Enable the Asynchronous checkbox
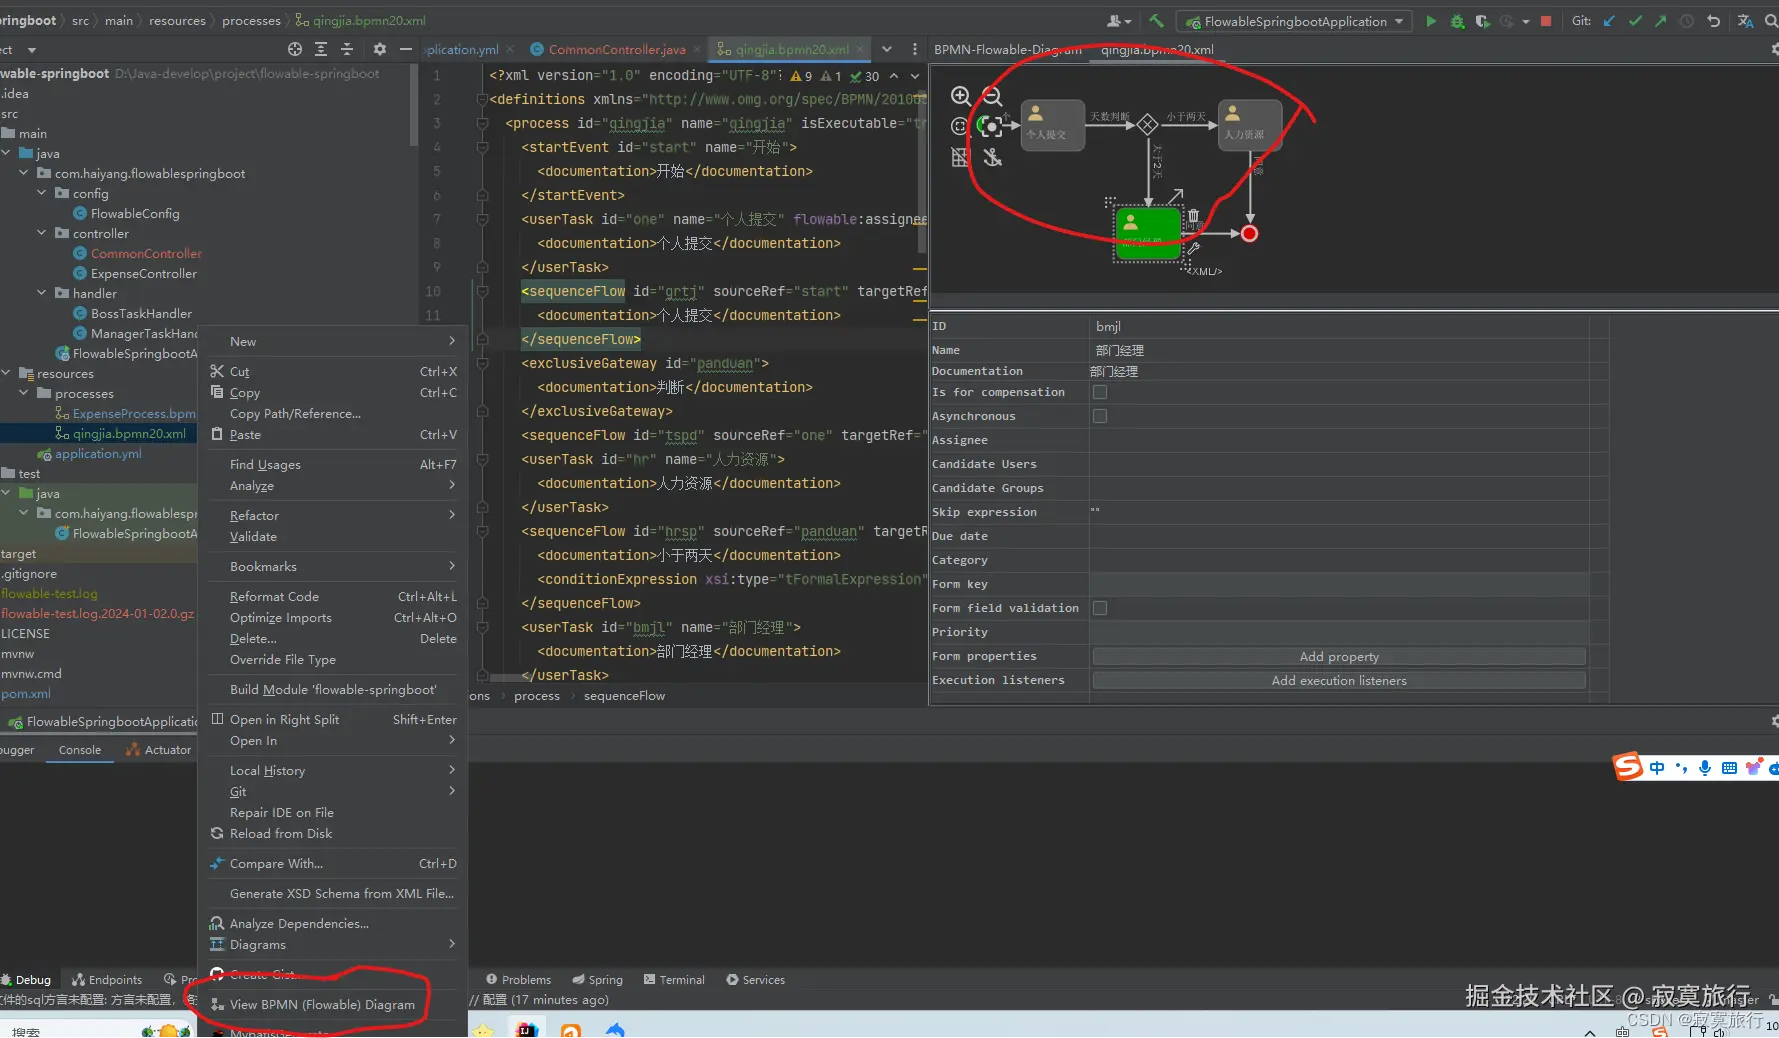The width and height of the screenshot is (1779, 1038). (x=1100, y=416)
